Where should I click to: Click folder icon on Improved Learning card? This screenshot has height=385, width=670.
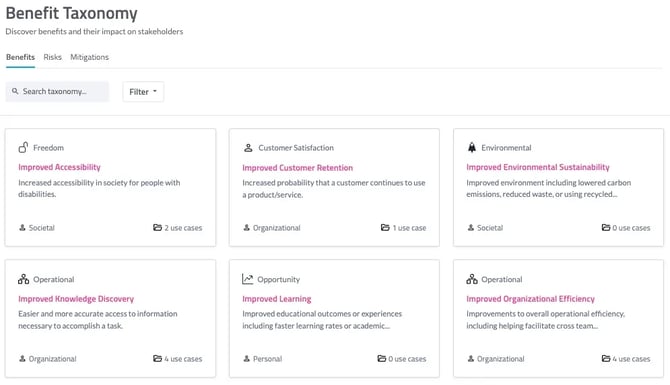[x=382, y=359]
